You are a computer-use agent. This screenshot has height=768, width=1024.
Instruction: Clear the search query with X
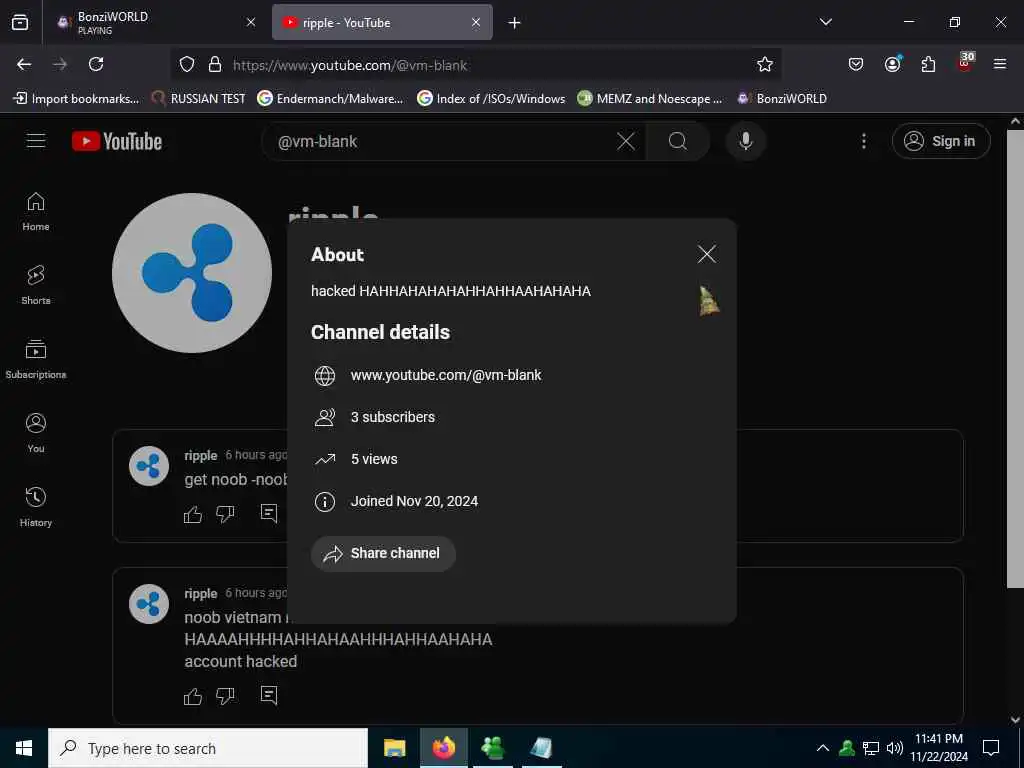pos(626,141)
